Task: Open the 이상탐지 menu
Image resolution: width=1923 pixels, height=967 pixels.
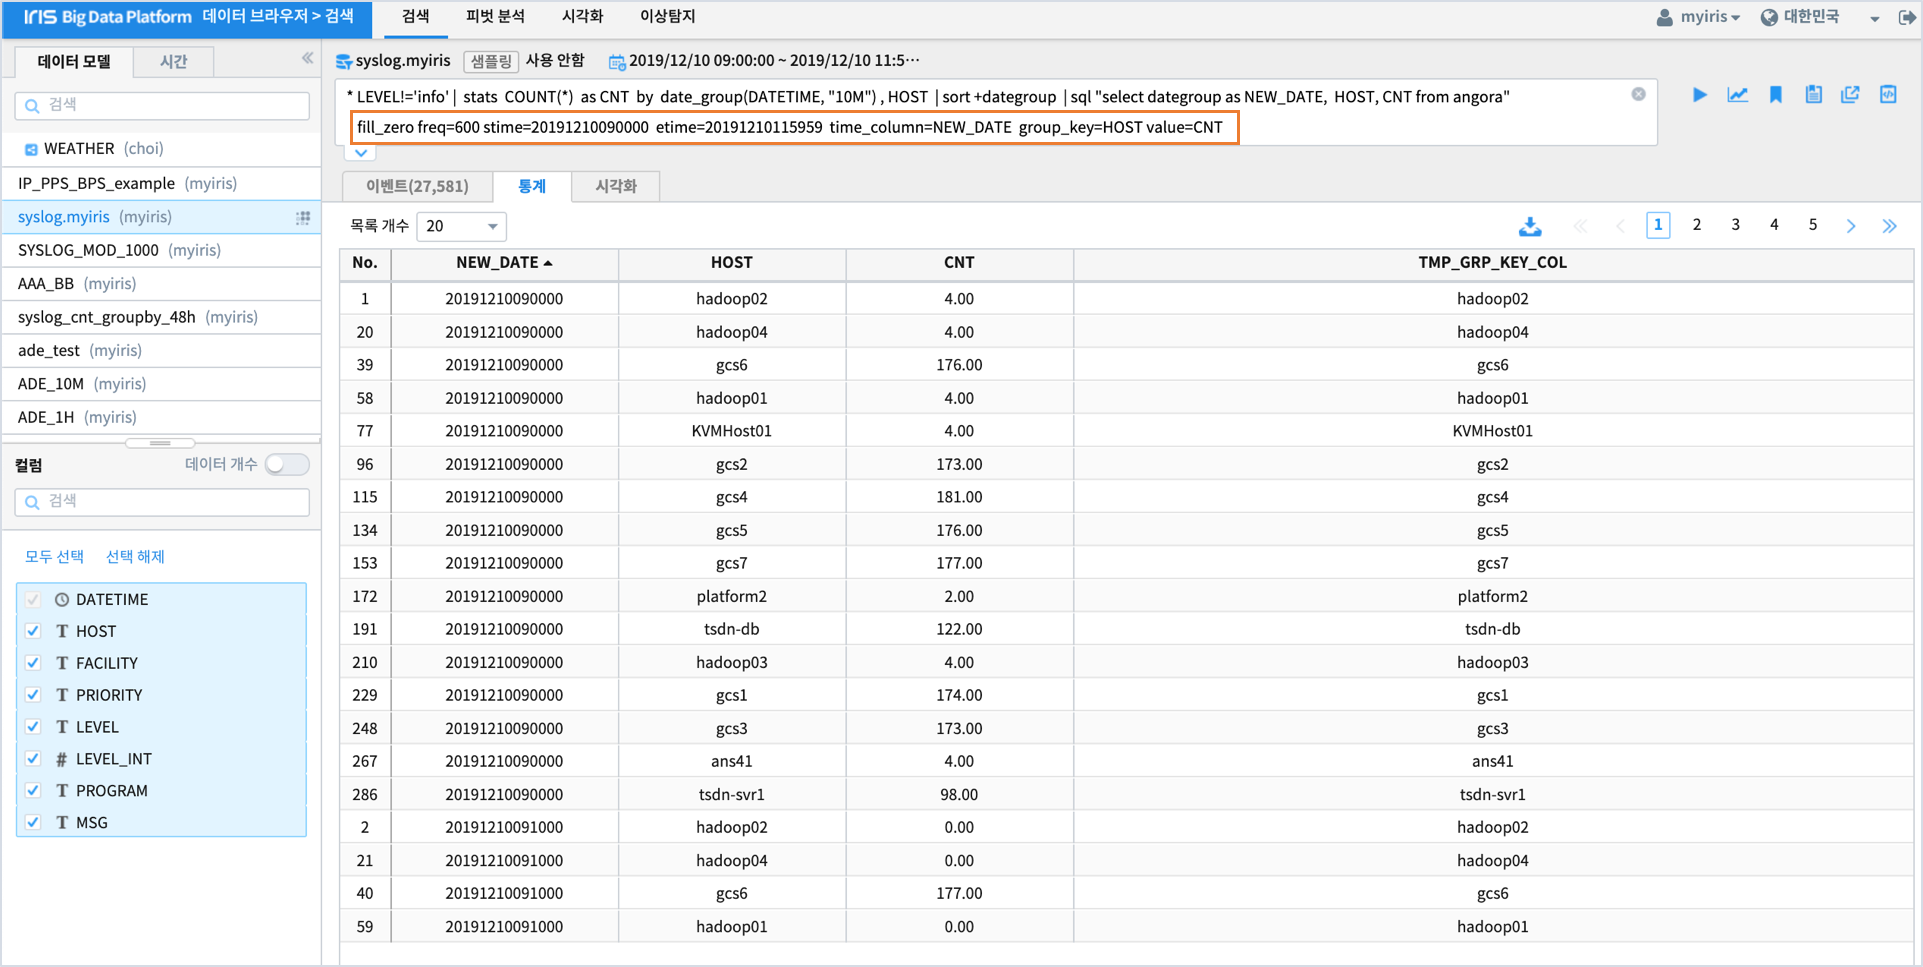Action: [667, 17]
